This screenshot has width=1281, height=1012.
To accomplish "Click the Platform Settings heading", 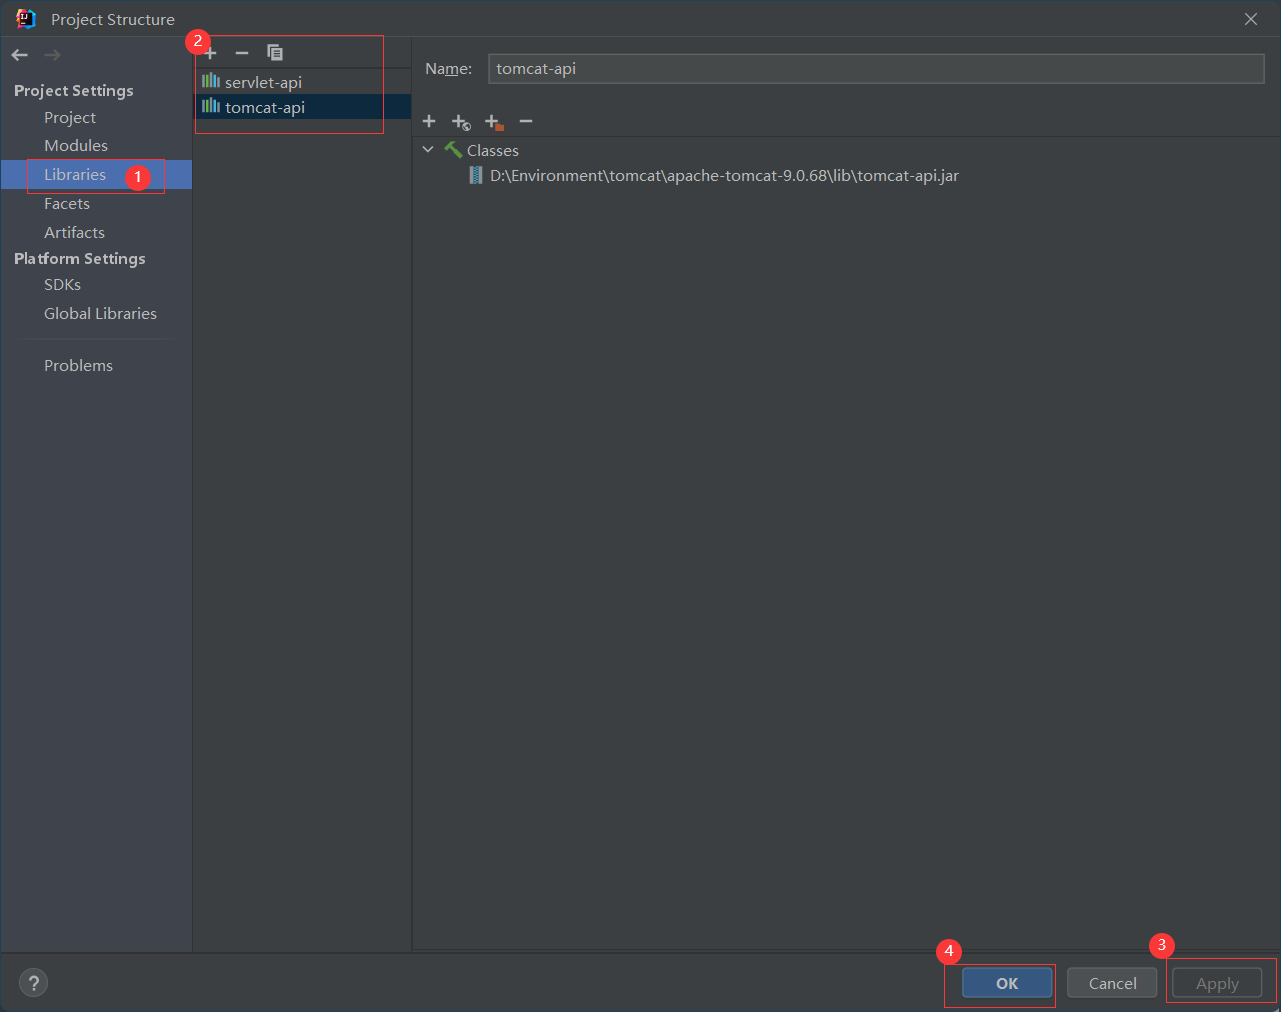I will (x=80, y=258).
